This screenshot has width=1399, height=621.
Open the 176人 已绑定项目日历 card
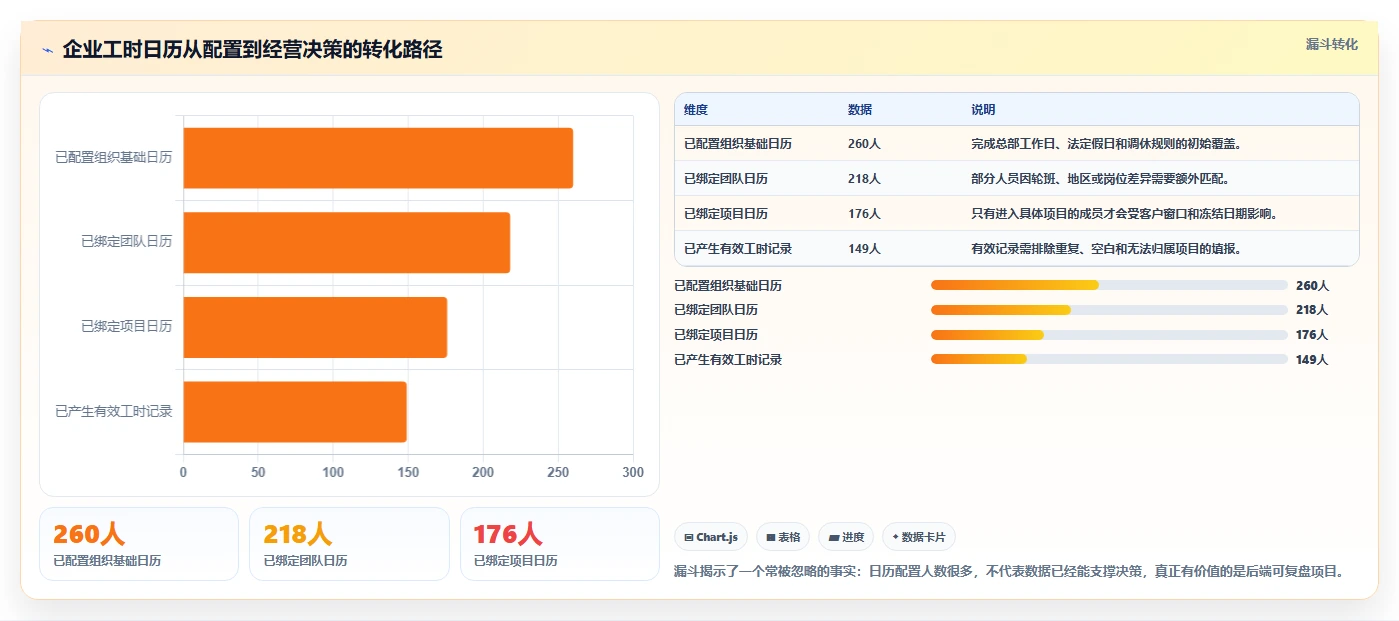point(560,544)
